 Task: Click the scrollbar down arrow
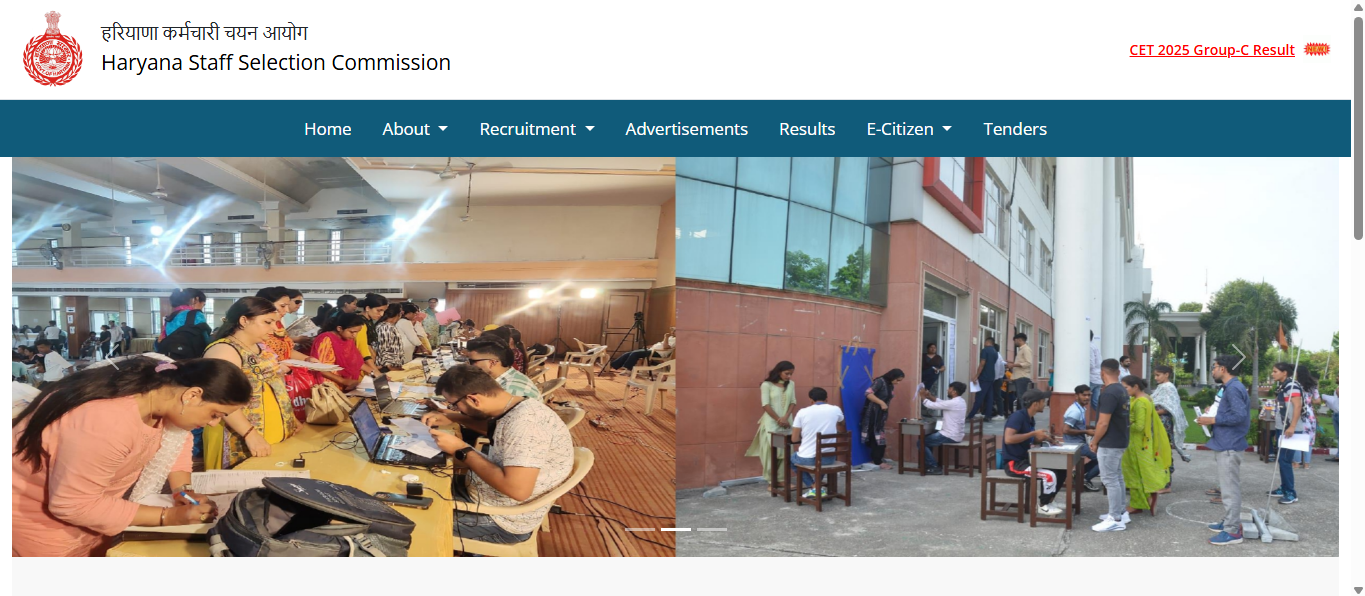tap(1357, 588)
